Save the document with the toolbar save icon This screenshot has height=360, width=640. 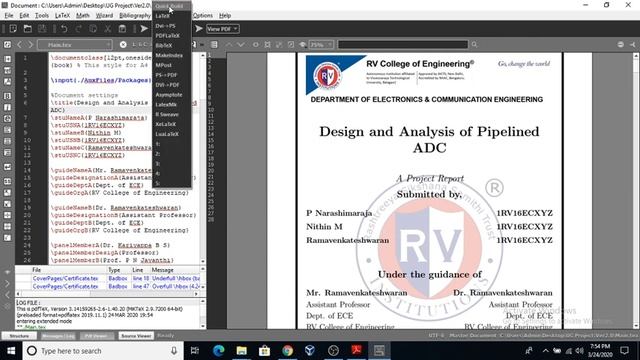(42, 29)
